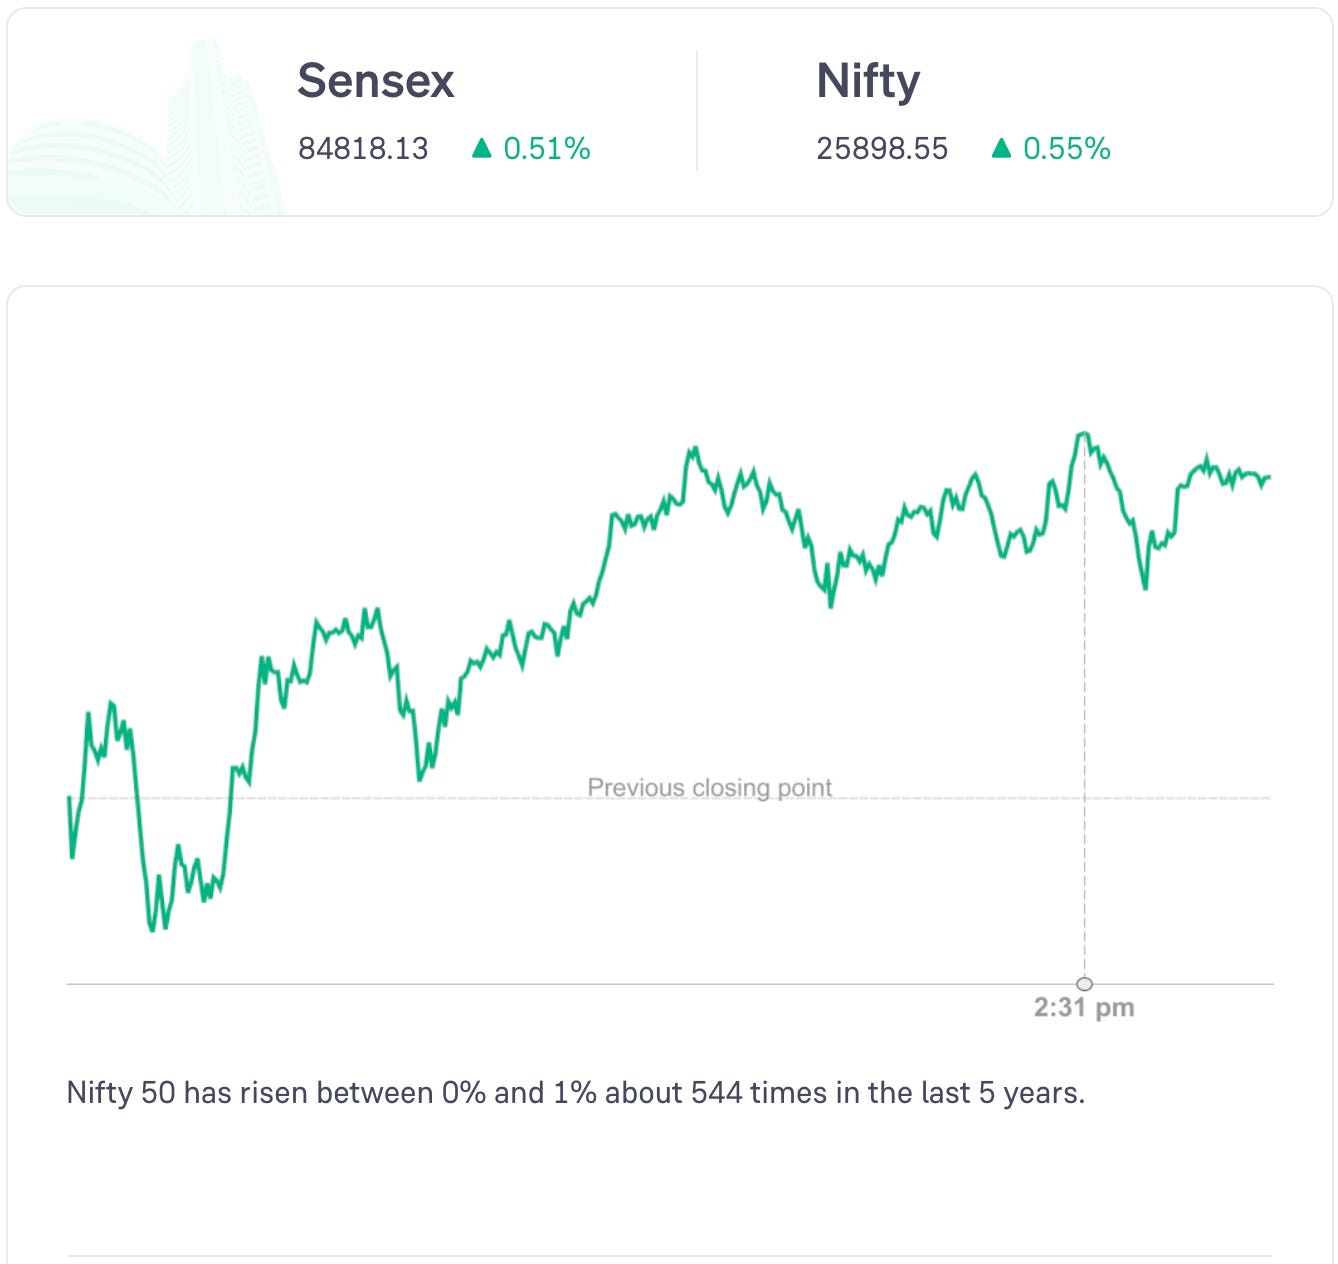Click the Sensex 0.51% change figure
Image resolution: width=1338 pixels, height=1264 pixels.
[x=546, y=149]
